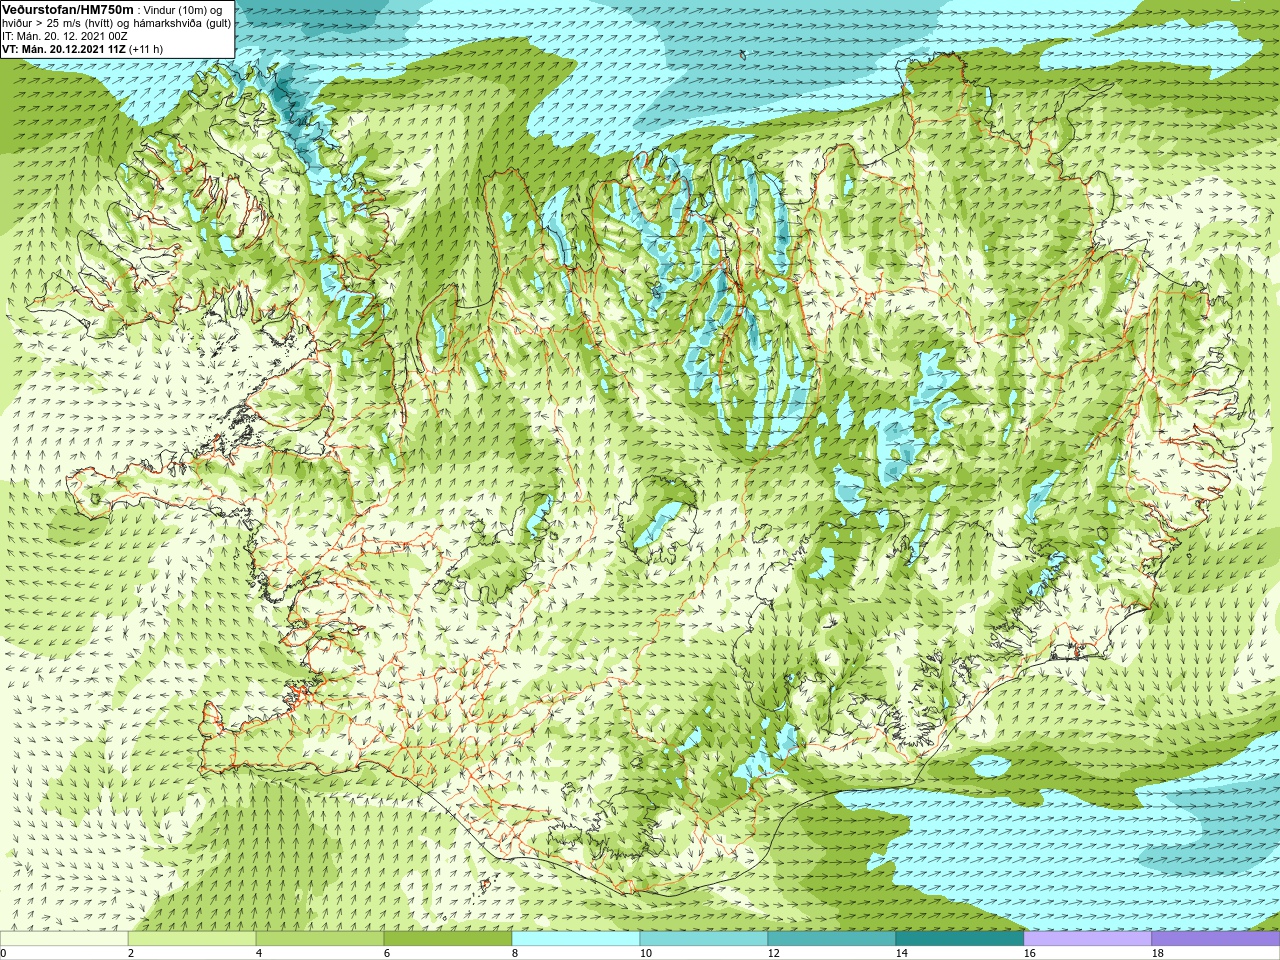This screenshot has height=960, width=1280.
Task: Click the '16' scale label
Action: [1029, 953]
